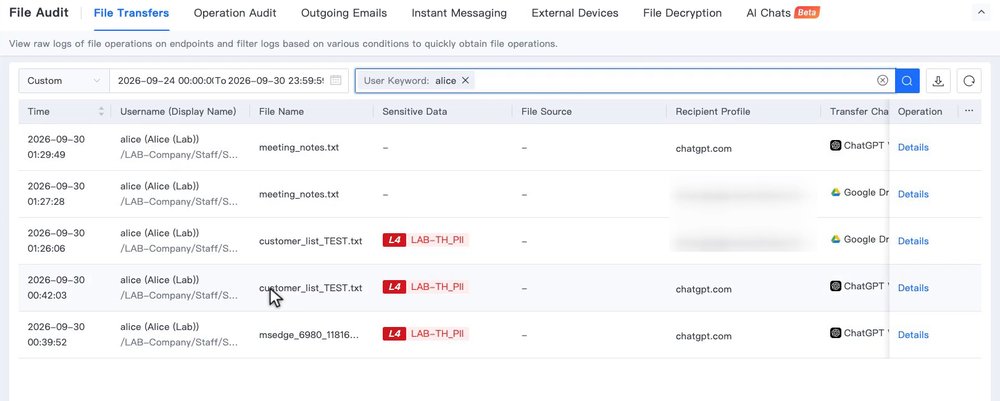The image size is (1000, 401).
Task: Clear the search box with circled X
Action: (x=882, y=80)
